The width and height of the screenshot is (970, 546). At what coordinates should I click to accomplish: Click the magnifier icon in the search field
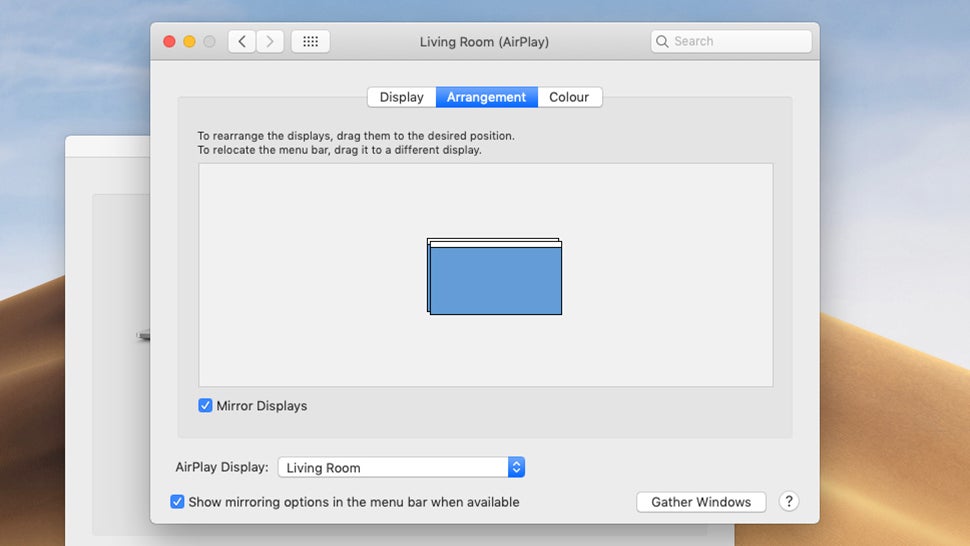662,41
